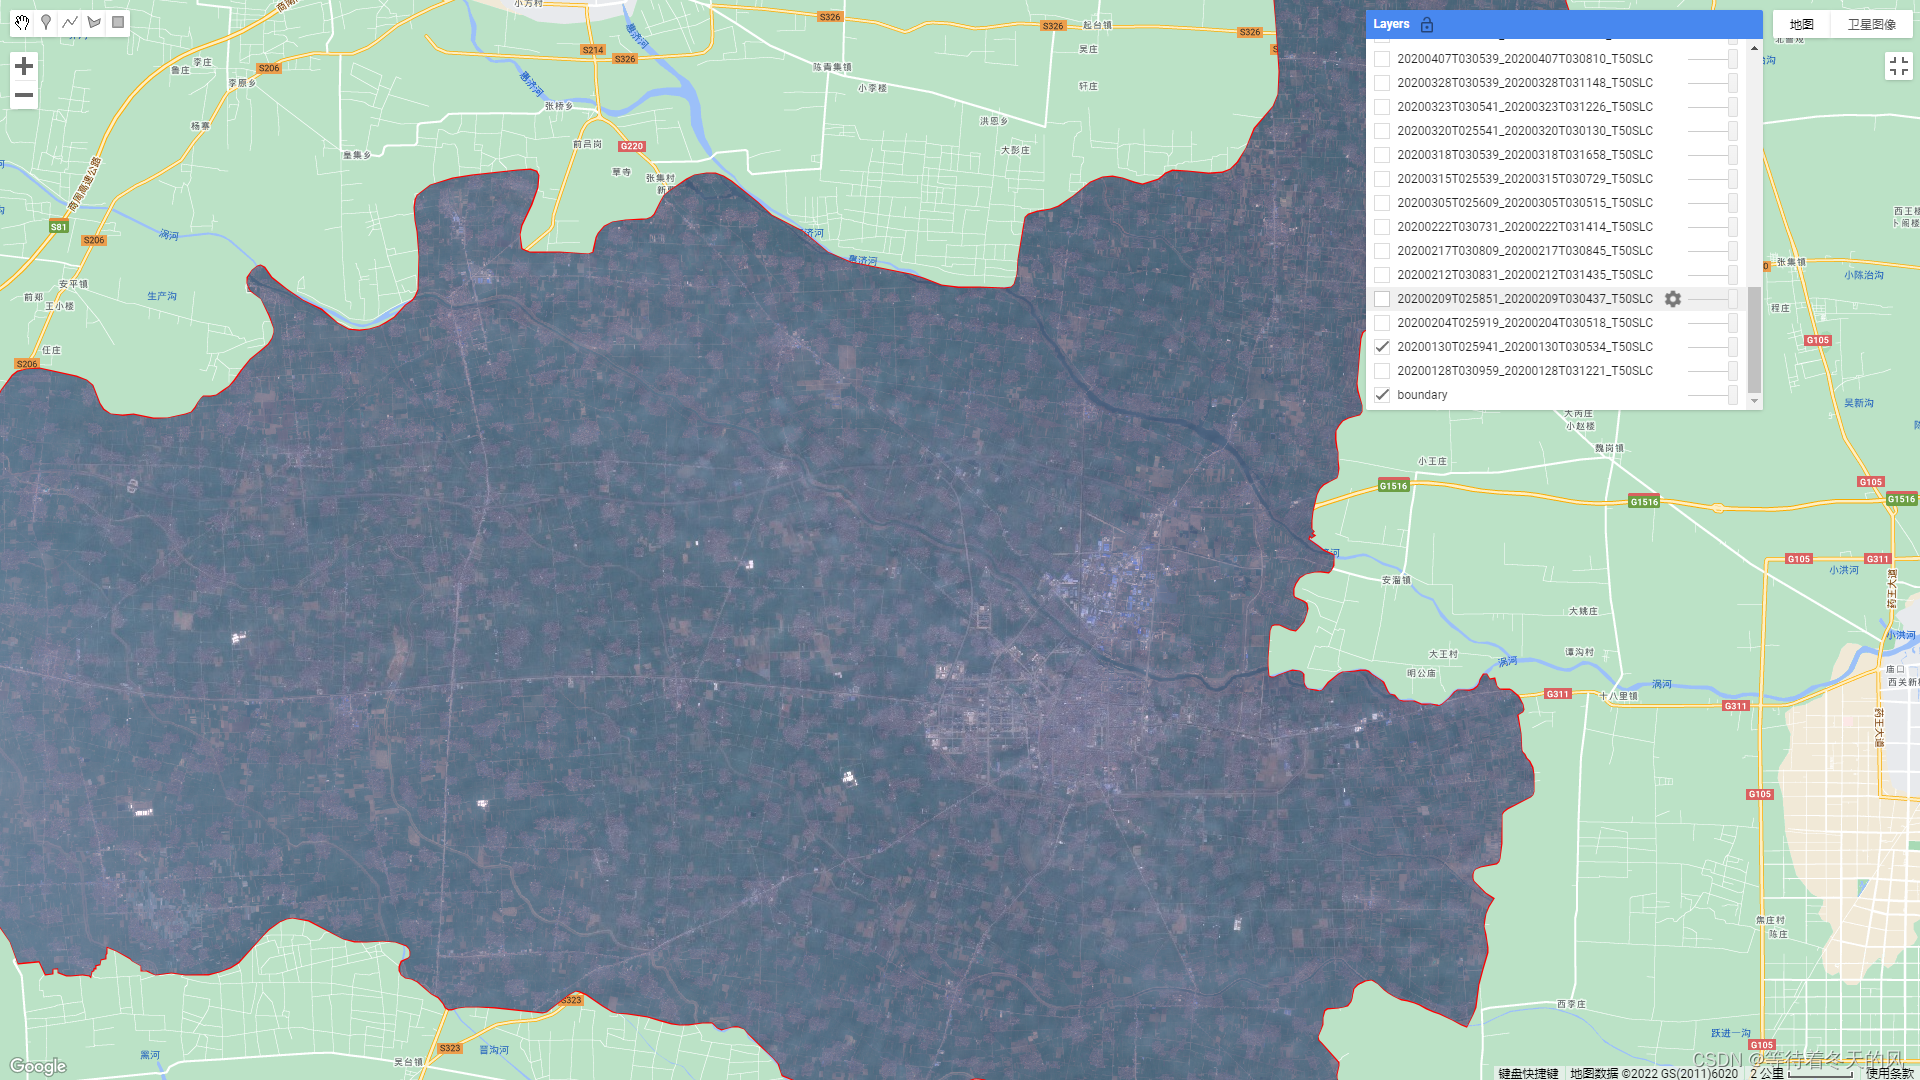Uncheck the boundary layer checkbox
1920x1080 pixels.
pos(1382,395)
